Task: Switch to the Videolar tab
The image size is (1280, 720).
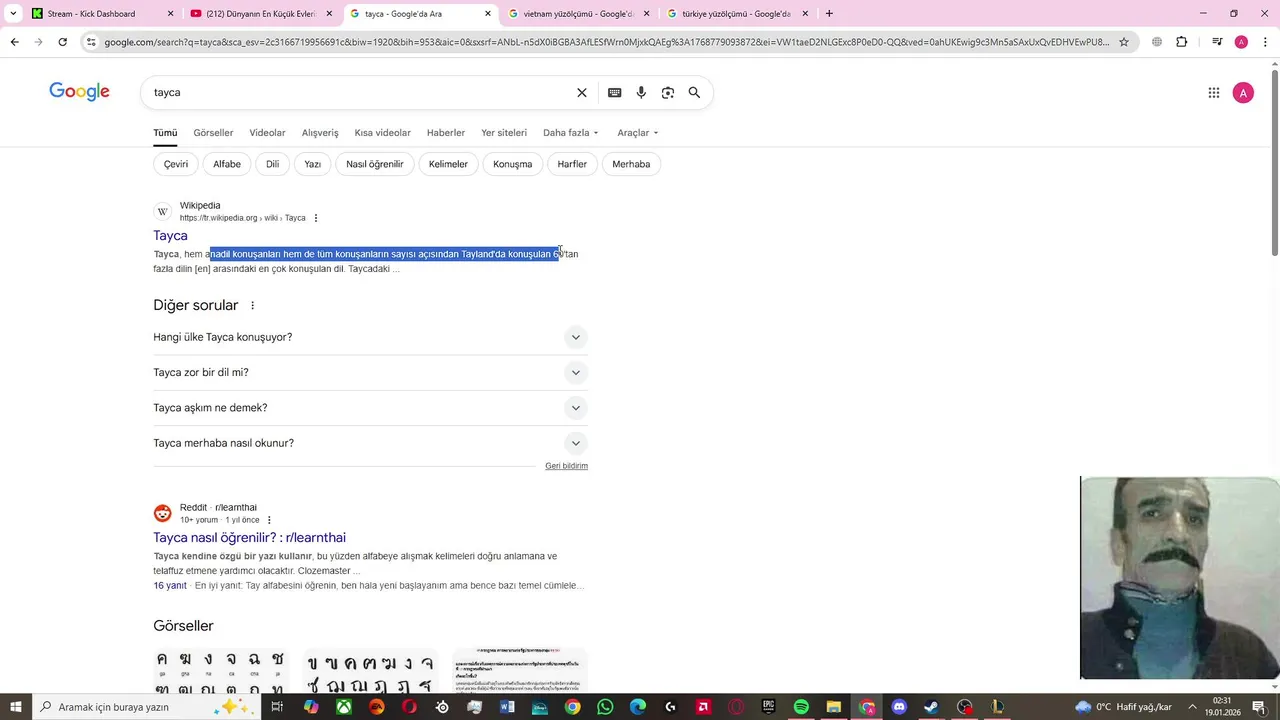Action: (x=267, y=133)
